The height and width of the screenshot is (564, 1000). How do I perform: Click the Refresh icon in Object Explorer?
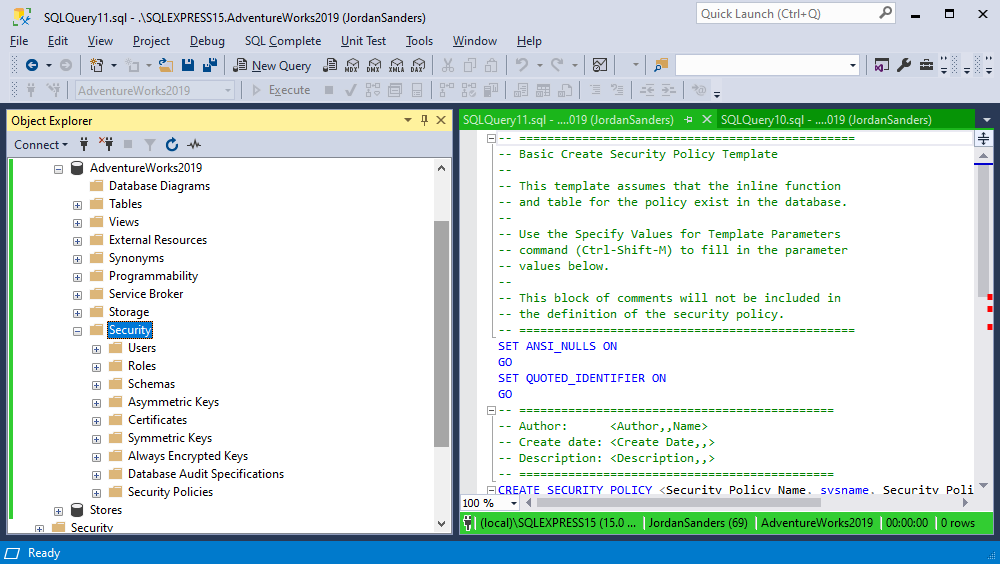172,145
